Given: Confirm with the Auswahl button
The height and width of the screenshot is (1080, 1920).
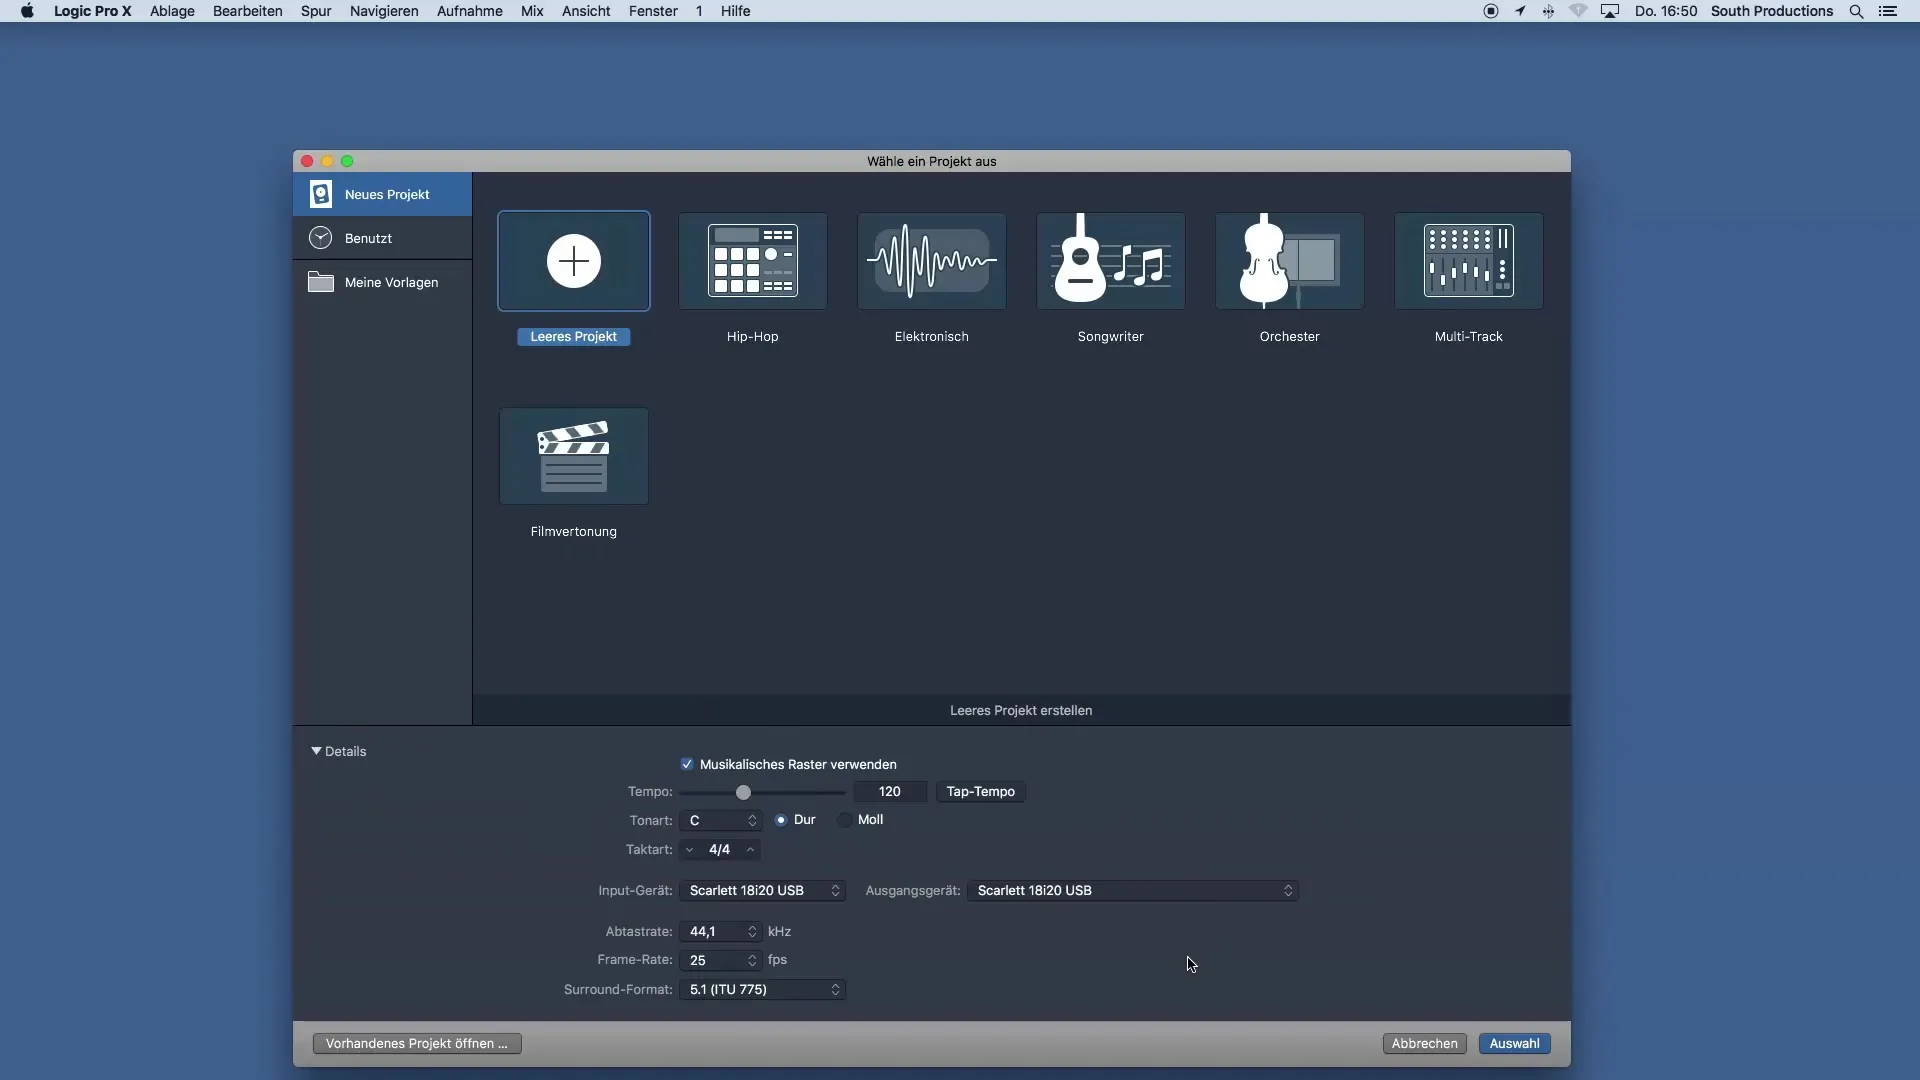Looking at the screenshot, I should pos(1514,1043).
